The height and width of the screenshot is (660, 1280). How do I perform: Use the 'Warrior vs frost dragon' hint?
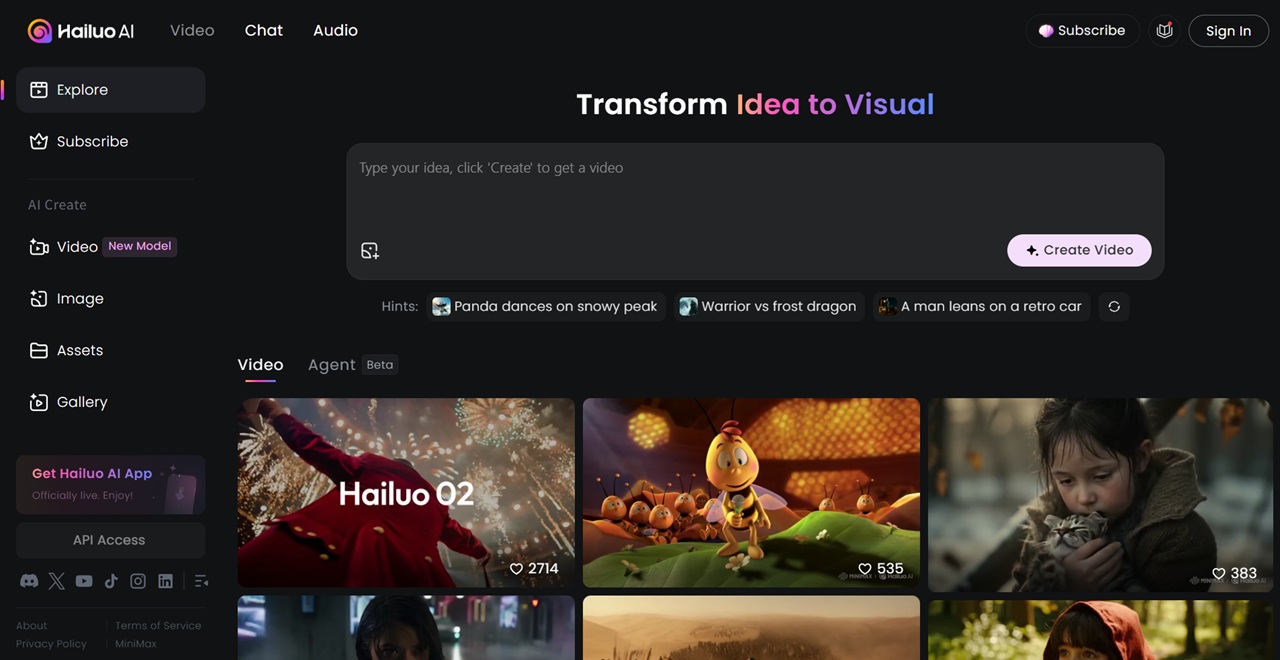(769, 307)
